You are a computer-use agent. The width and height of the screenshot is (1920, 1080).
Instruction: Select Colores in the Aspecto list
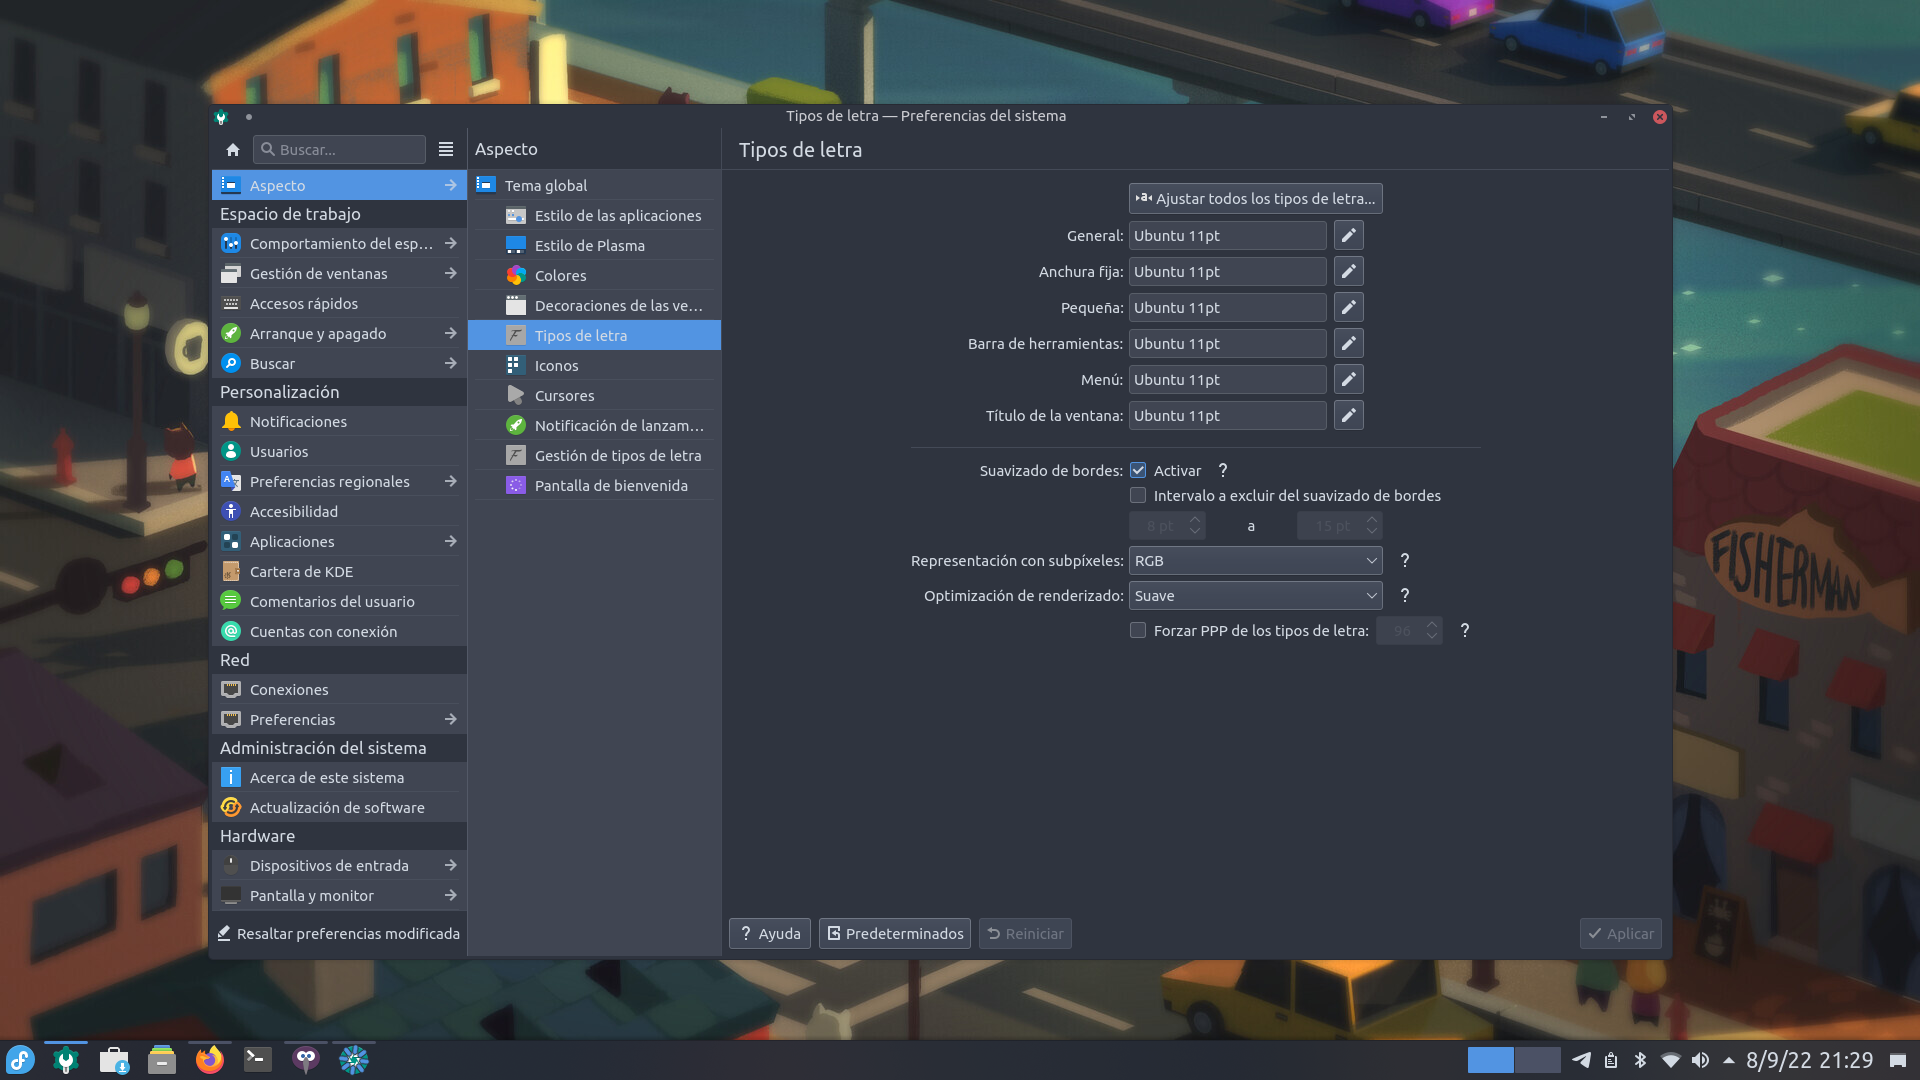560,276
